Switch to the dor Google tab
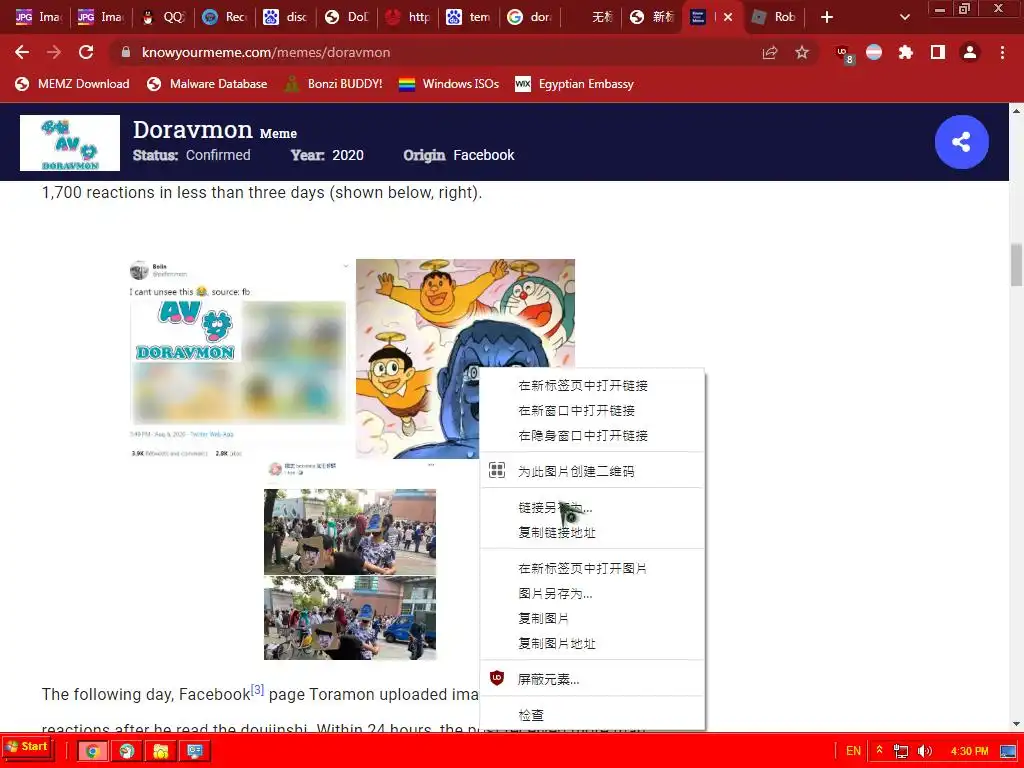1024x768 pixels. coord(530,17)
